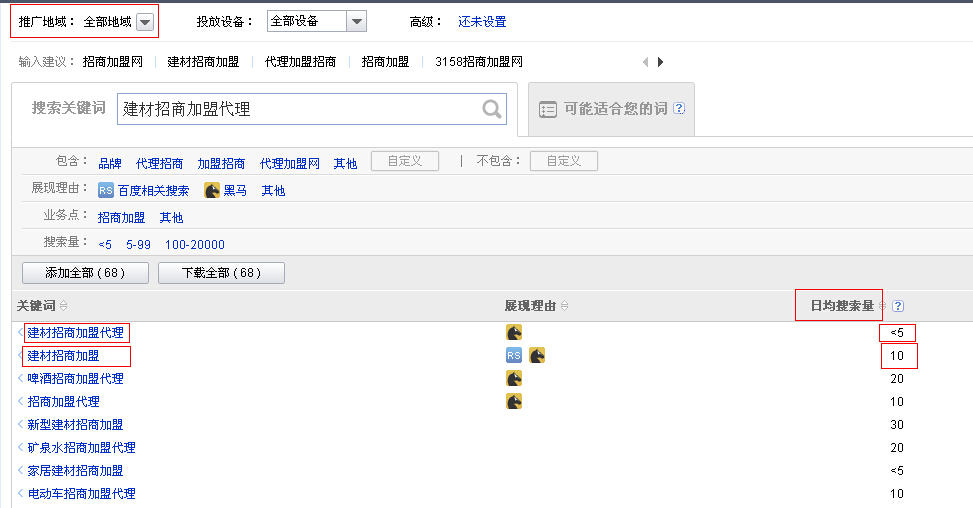Click keyword 矿泉水招商加盟代理 in results
Viewport: 973px width, 508px height.
click(x=81, y=447)
